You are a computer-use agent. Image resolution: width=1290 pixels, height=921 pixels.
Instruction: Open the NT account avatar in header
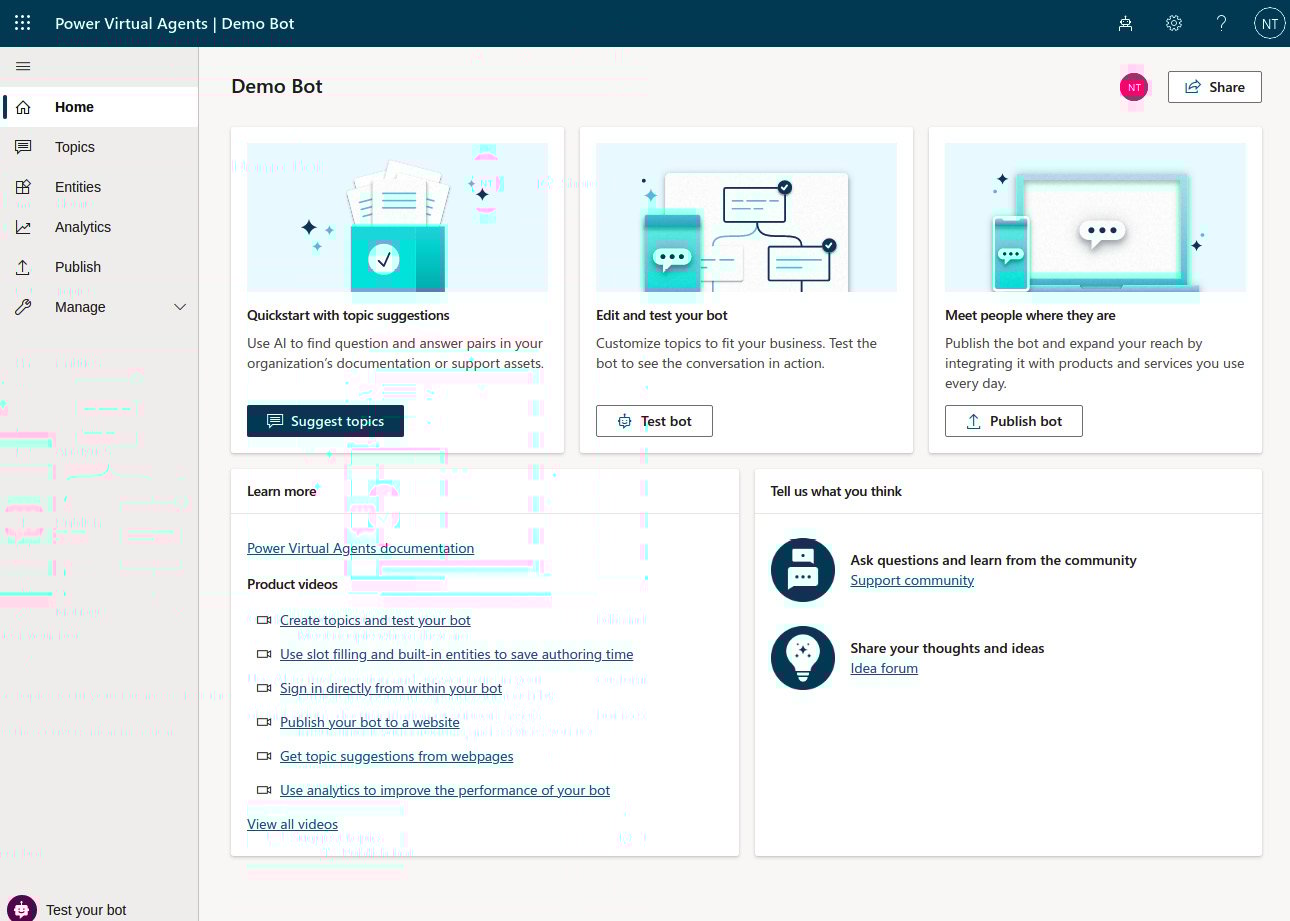pos(1269,23)
